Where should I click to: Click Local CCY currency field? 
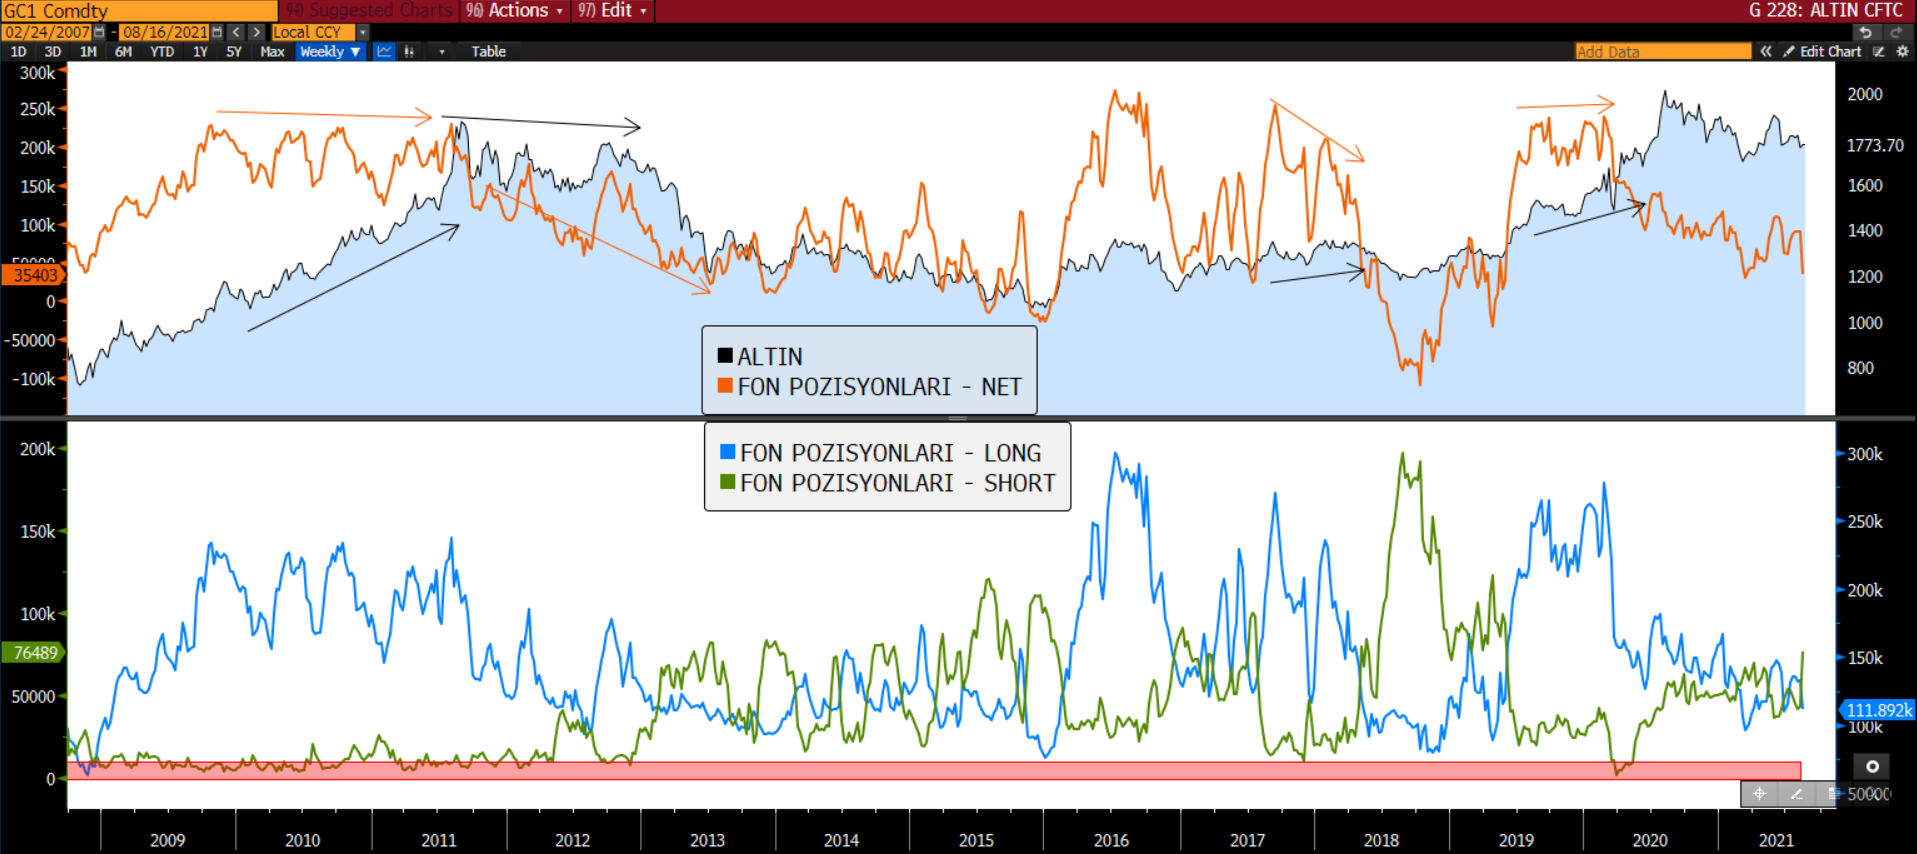pos(313,32)
